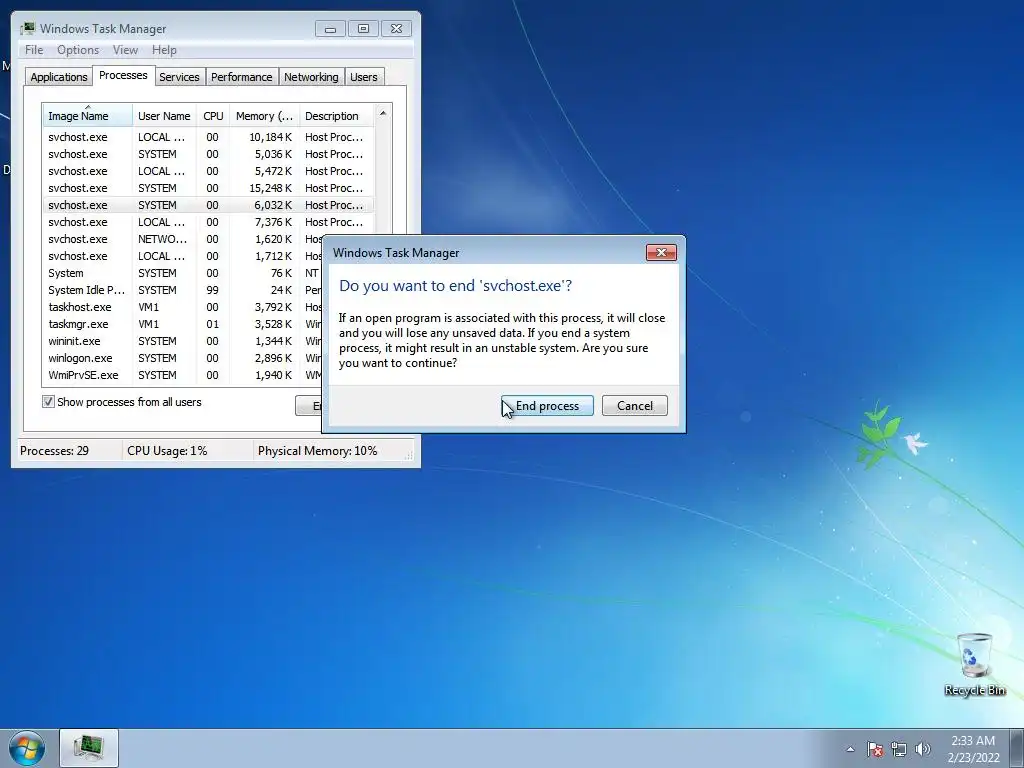The height and width of the screenshot is (768, 1024).
Task: Open the Options menu
Action: click(78, 50)
